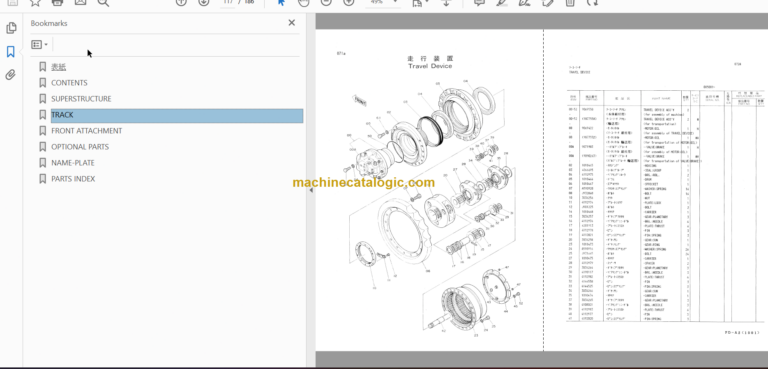This screenshot has height=369, width=768.
Task: Zoom in with the plus button
Action: [348, 2]
